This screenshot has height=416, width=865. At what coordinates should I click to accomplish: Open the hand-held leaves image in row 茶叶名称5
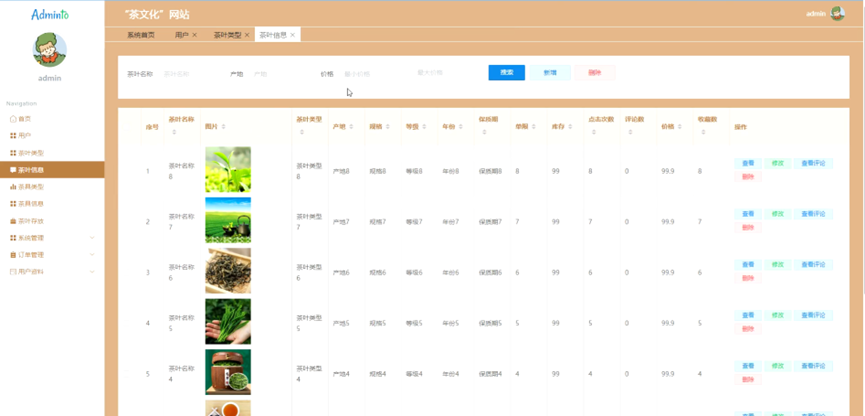point(228,322)
